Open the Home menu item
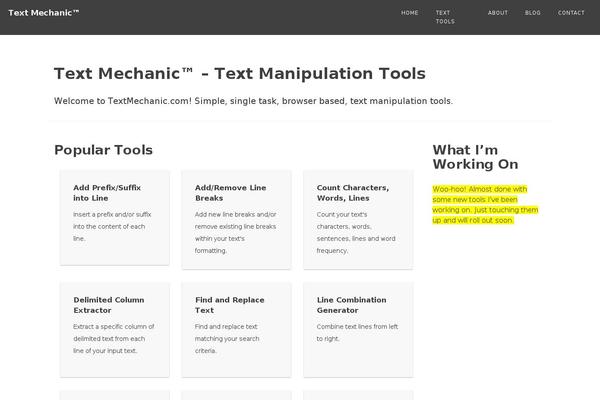Viewport: 600px width, 400px height. [x=409, y=13]
